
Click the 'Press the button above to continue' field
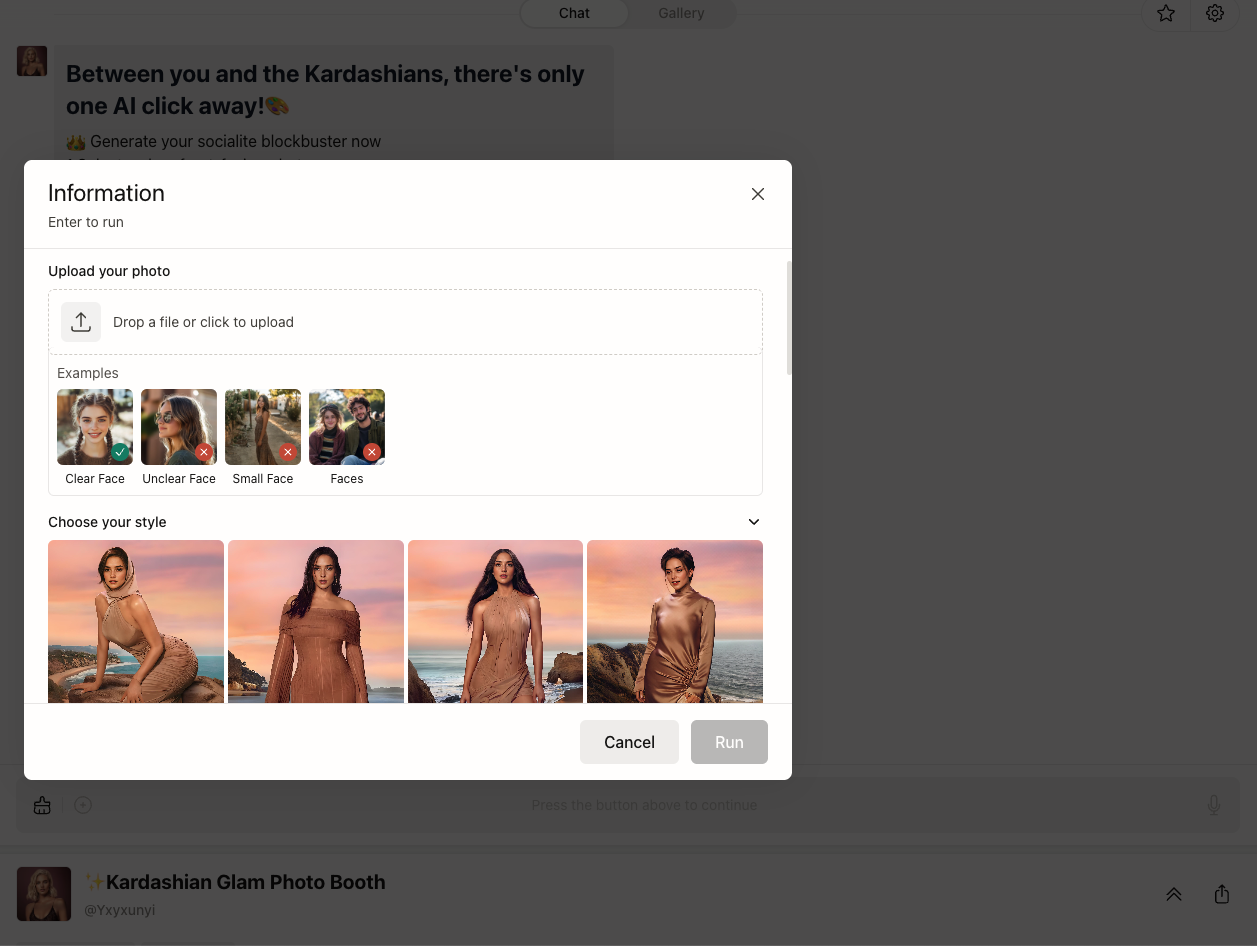pyautogui.click(x=644, y=805)
